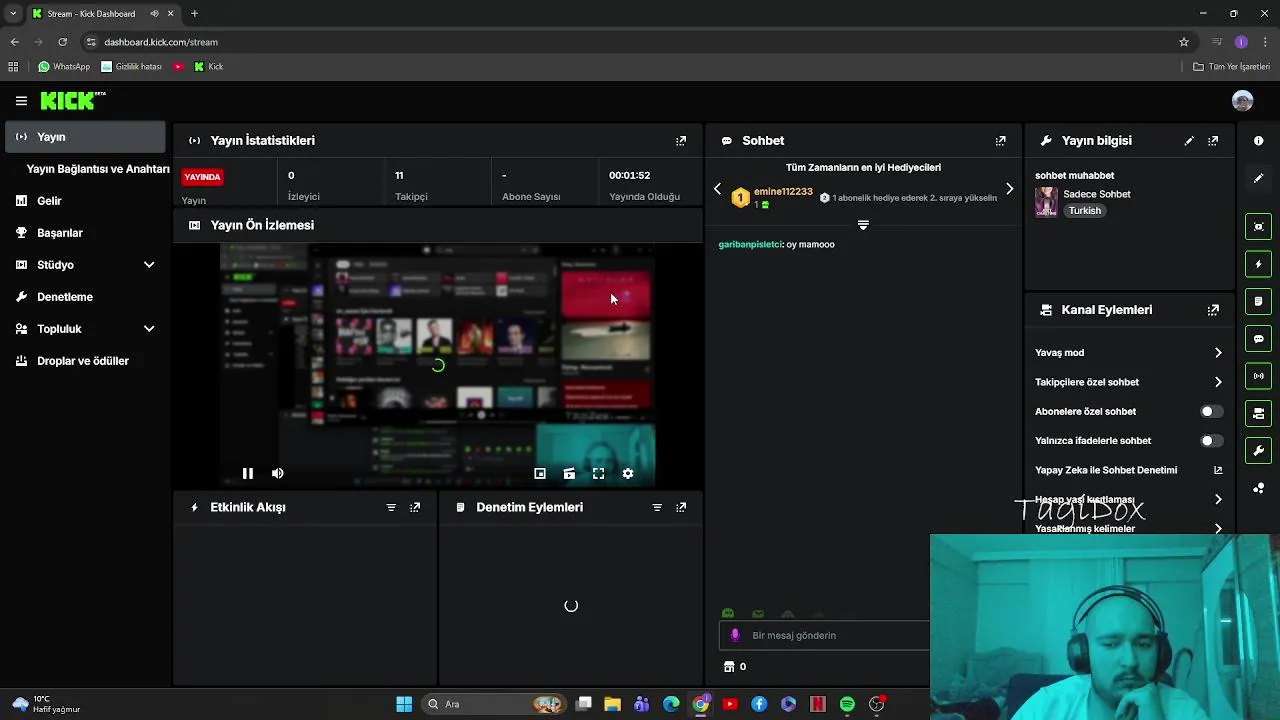Open the profile avatar menu in dashboard header
This screenshot has height=720, width=1280.
click(1243, 101)
